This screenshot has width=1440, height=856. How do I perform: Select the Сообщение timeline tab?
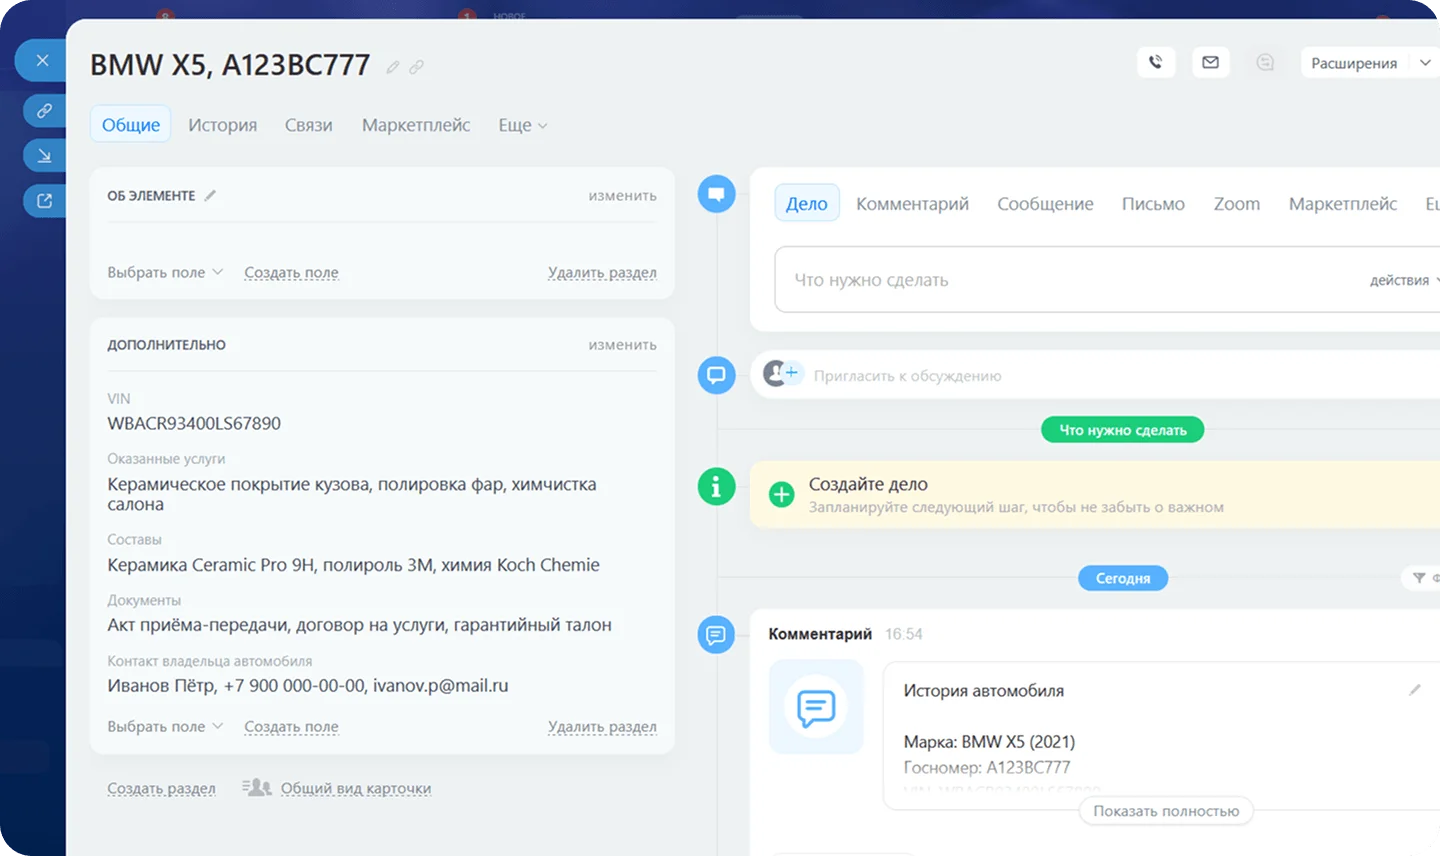coord(1045,204)
